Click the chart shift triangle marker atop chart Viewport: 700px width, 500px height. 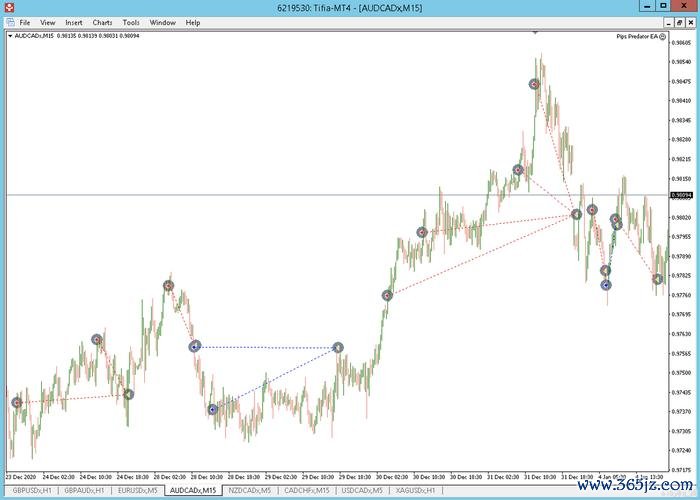point(535,32)
